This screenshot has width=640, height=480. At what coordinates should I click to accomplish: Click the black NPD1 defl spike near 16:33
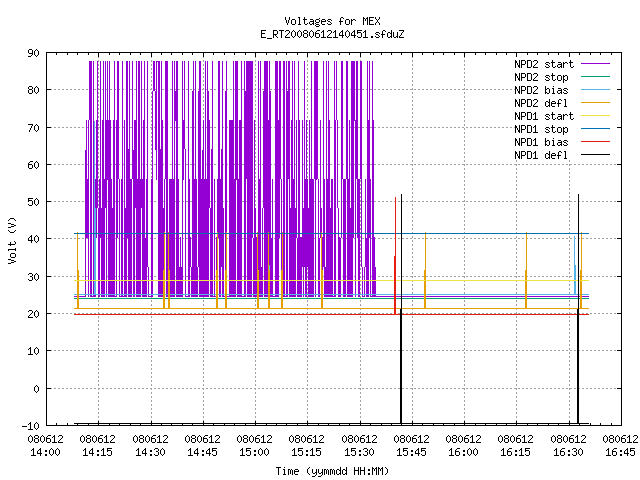point(578,309)
